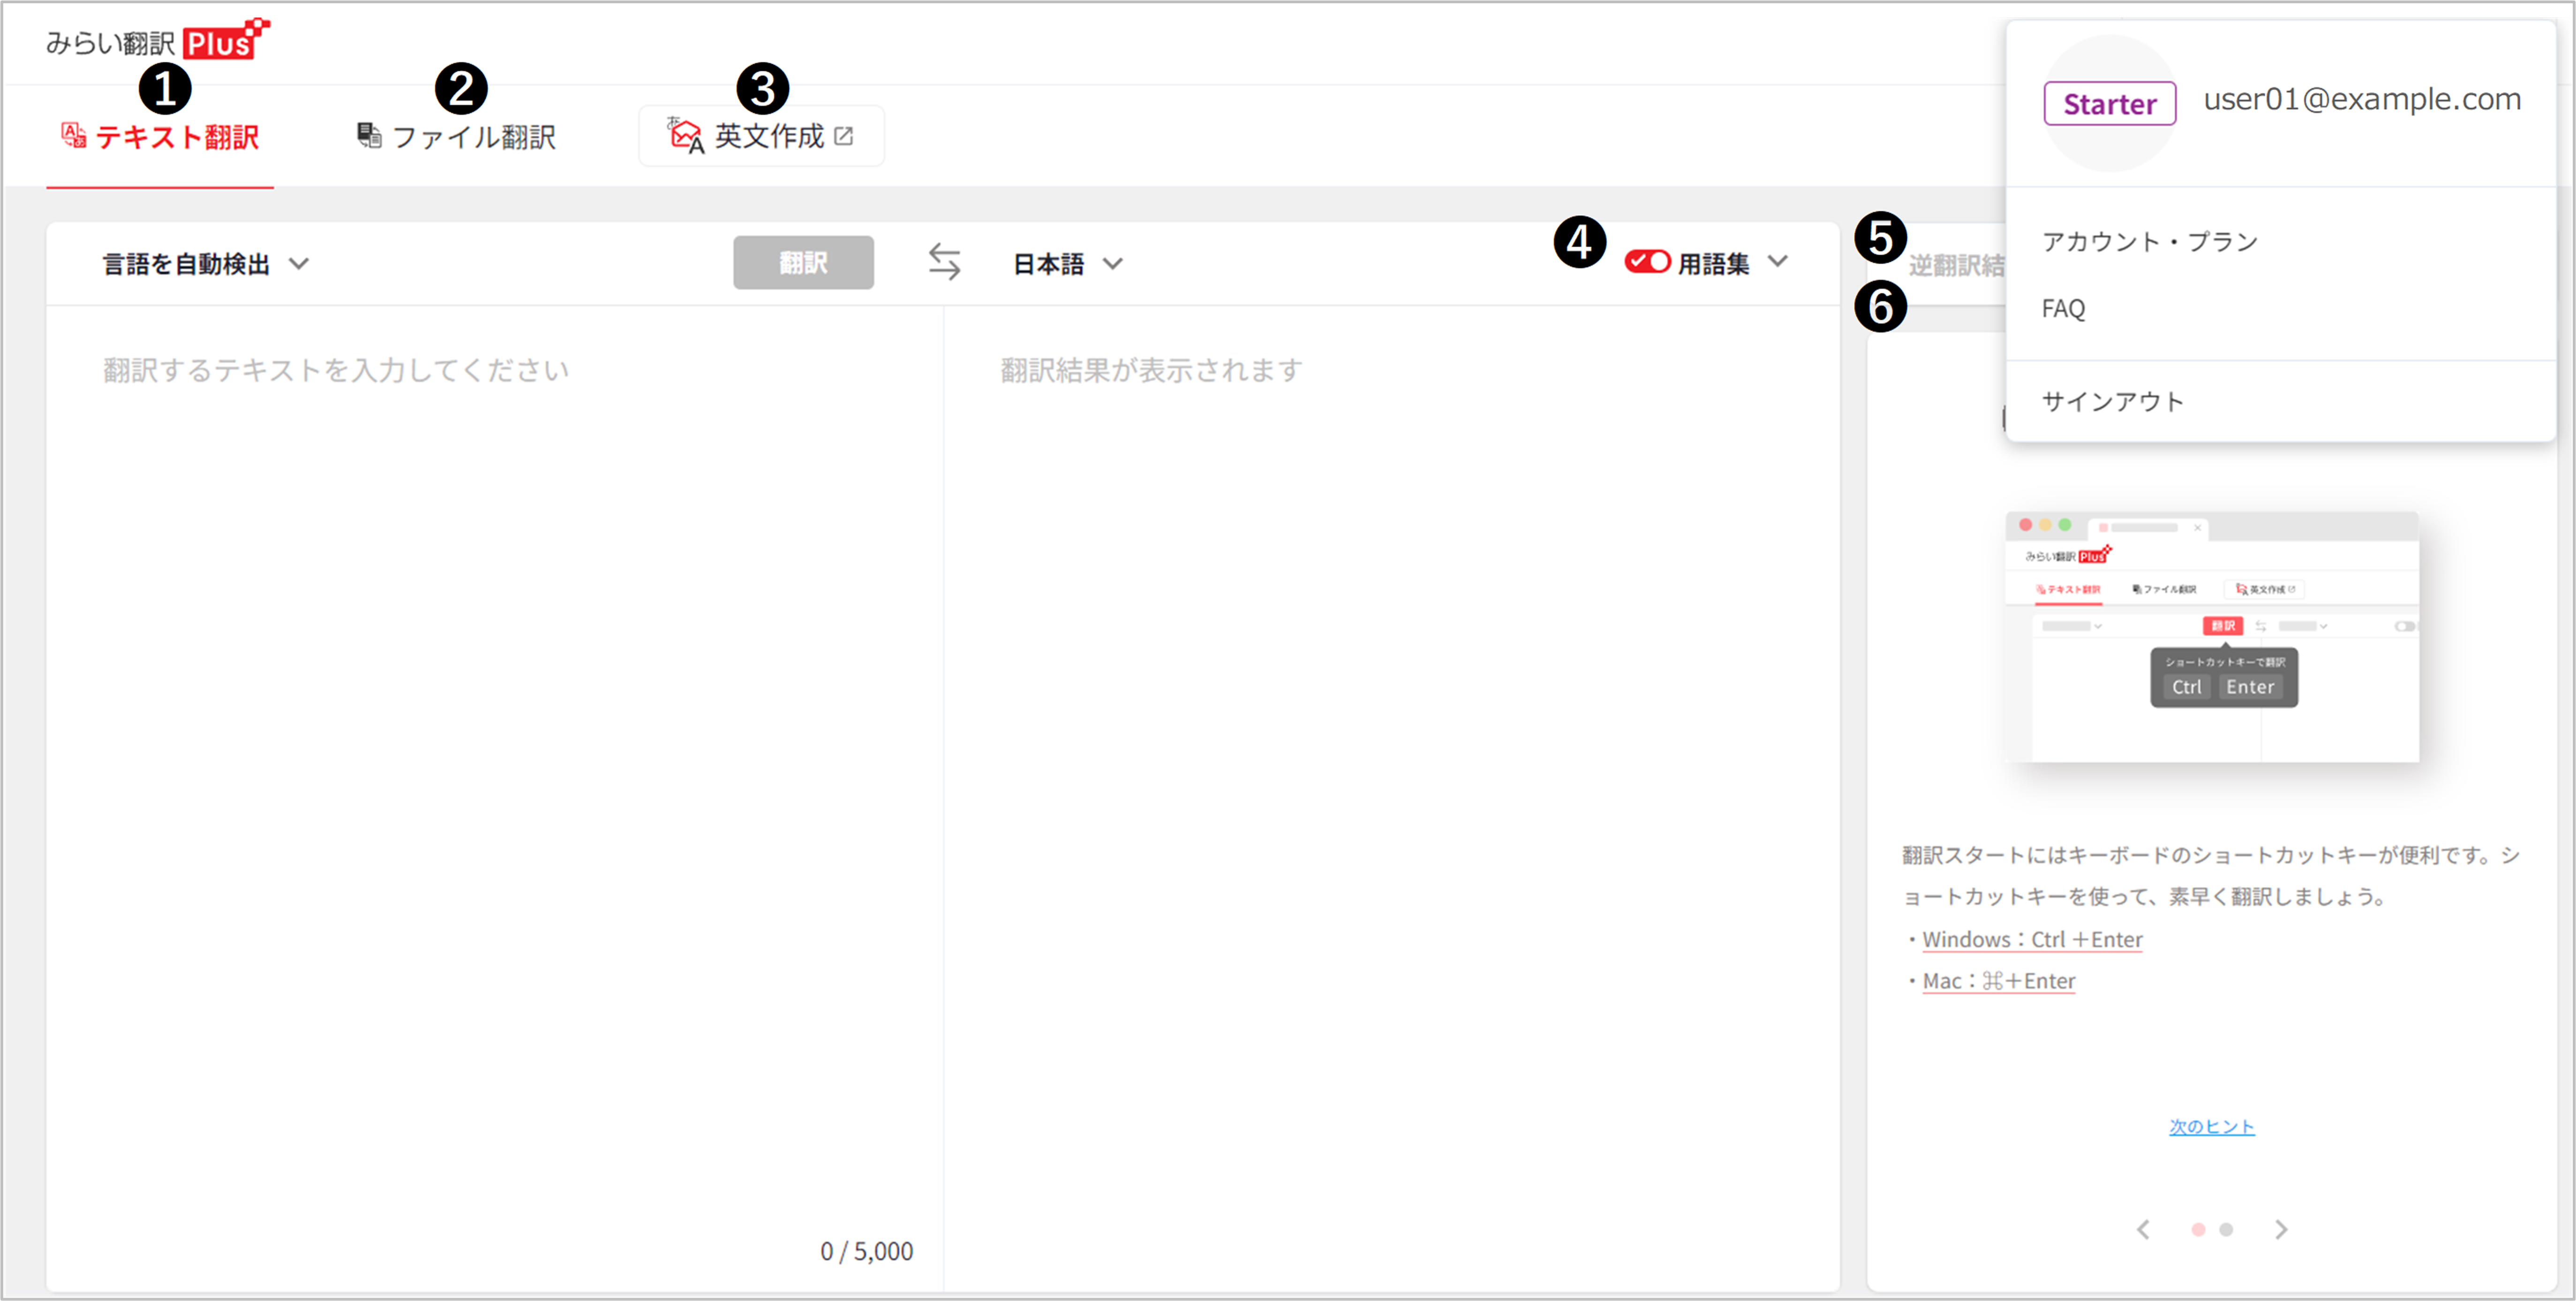The height and width of the screenshot is (1301, 2576).
Task: Toggle the 用語集 glossary switch
Action: (x=1646, y=262)
